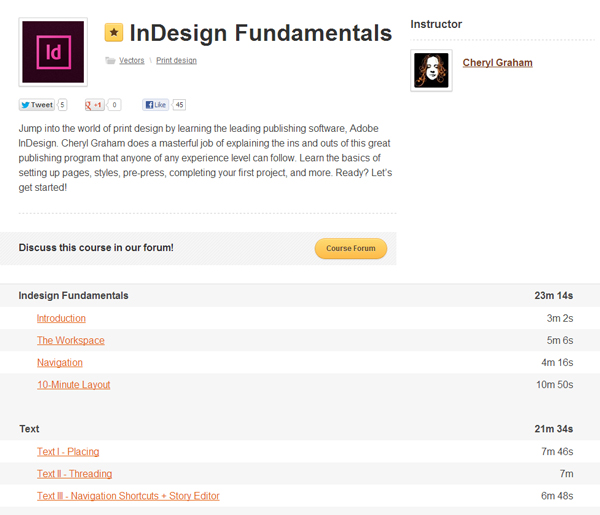Open the Introduction lesson
Screen dimensions: 600x515
point(61,318)
